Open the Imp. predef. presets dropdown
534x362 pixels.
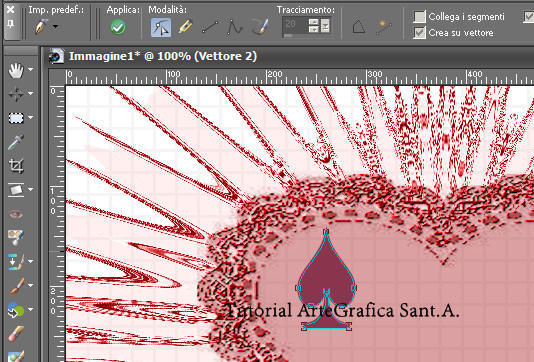[x=55, y=26]
